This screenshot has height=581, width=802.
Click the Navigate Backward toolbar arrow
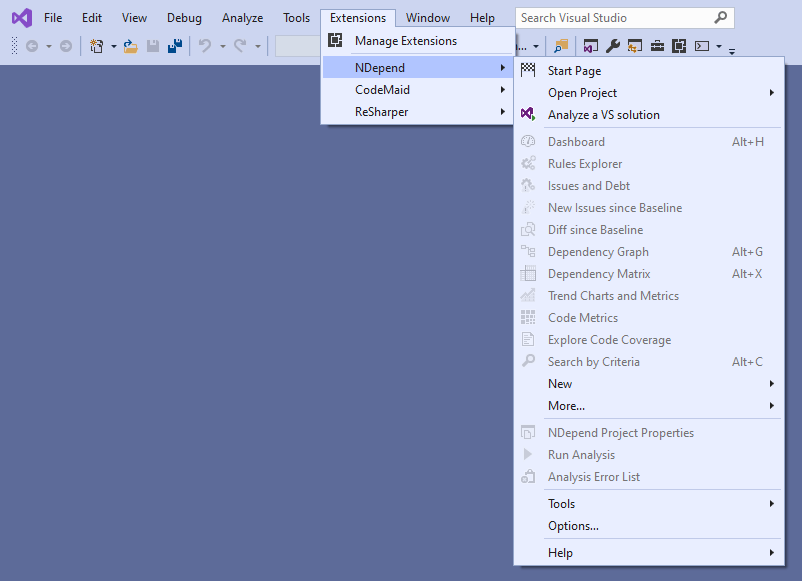point(32,47)
